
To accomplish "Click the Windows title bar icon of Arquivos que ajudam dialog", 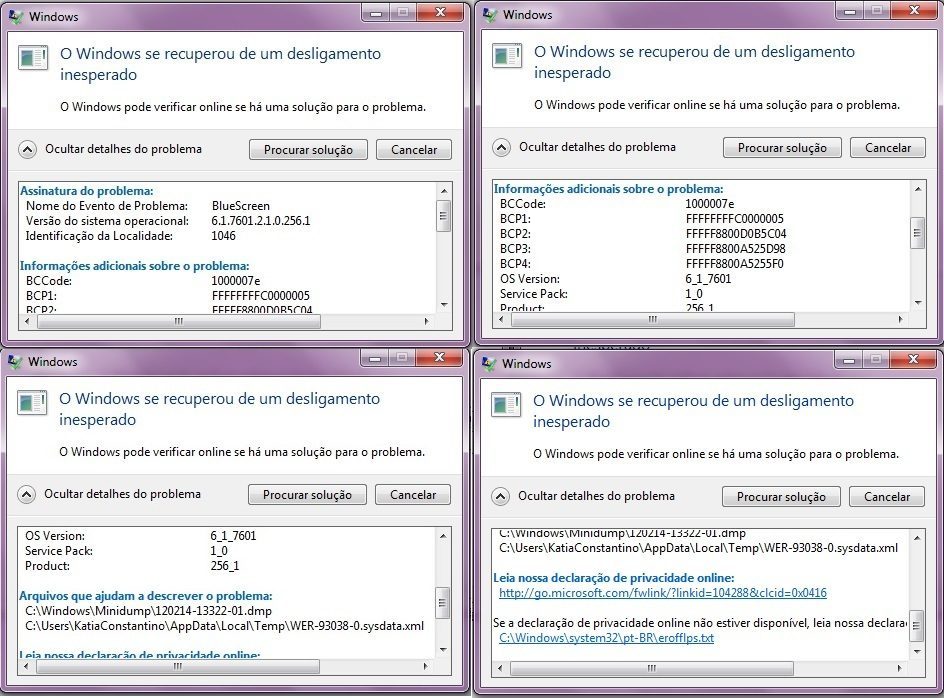I will pos(15,361).
